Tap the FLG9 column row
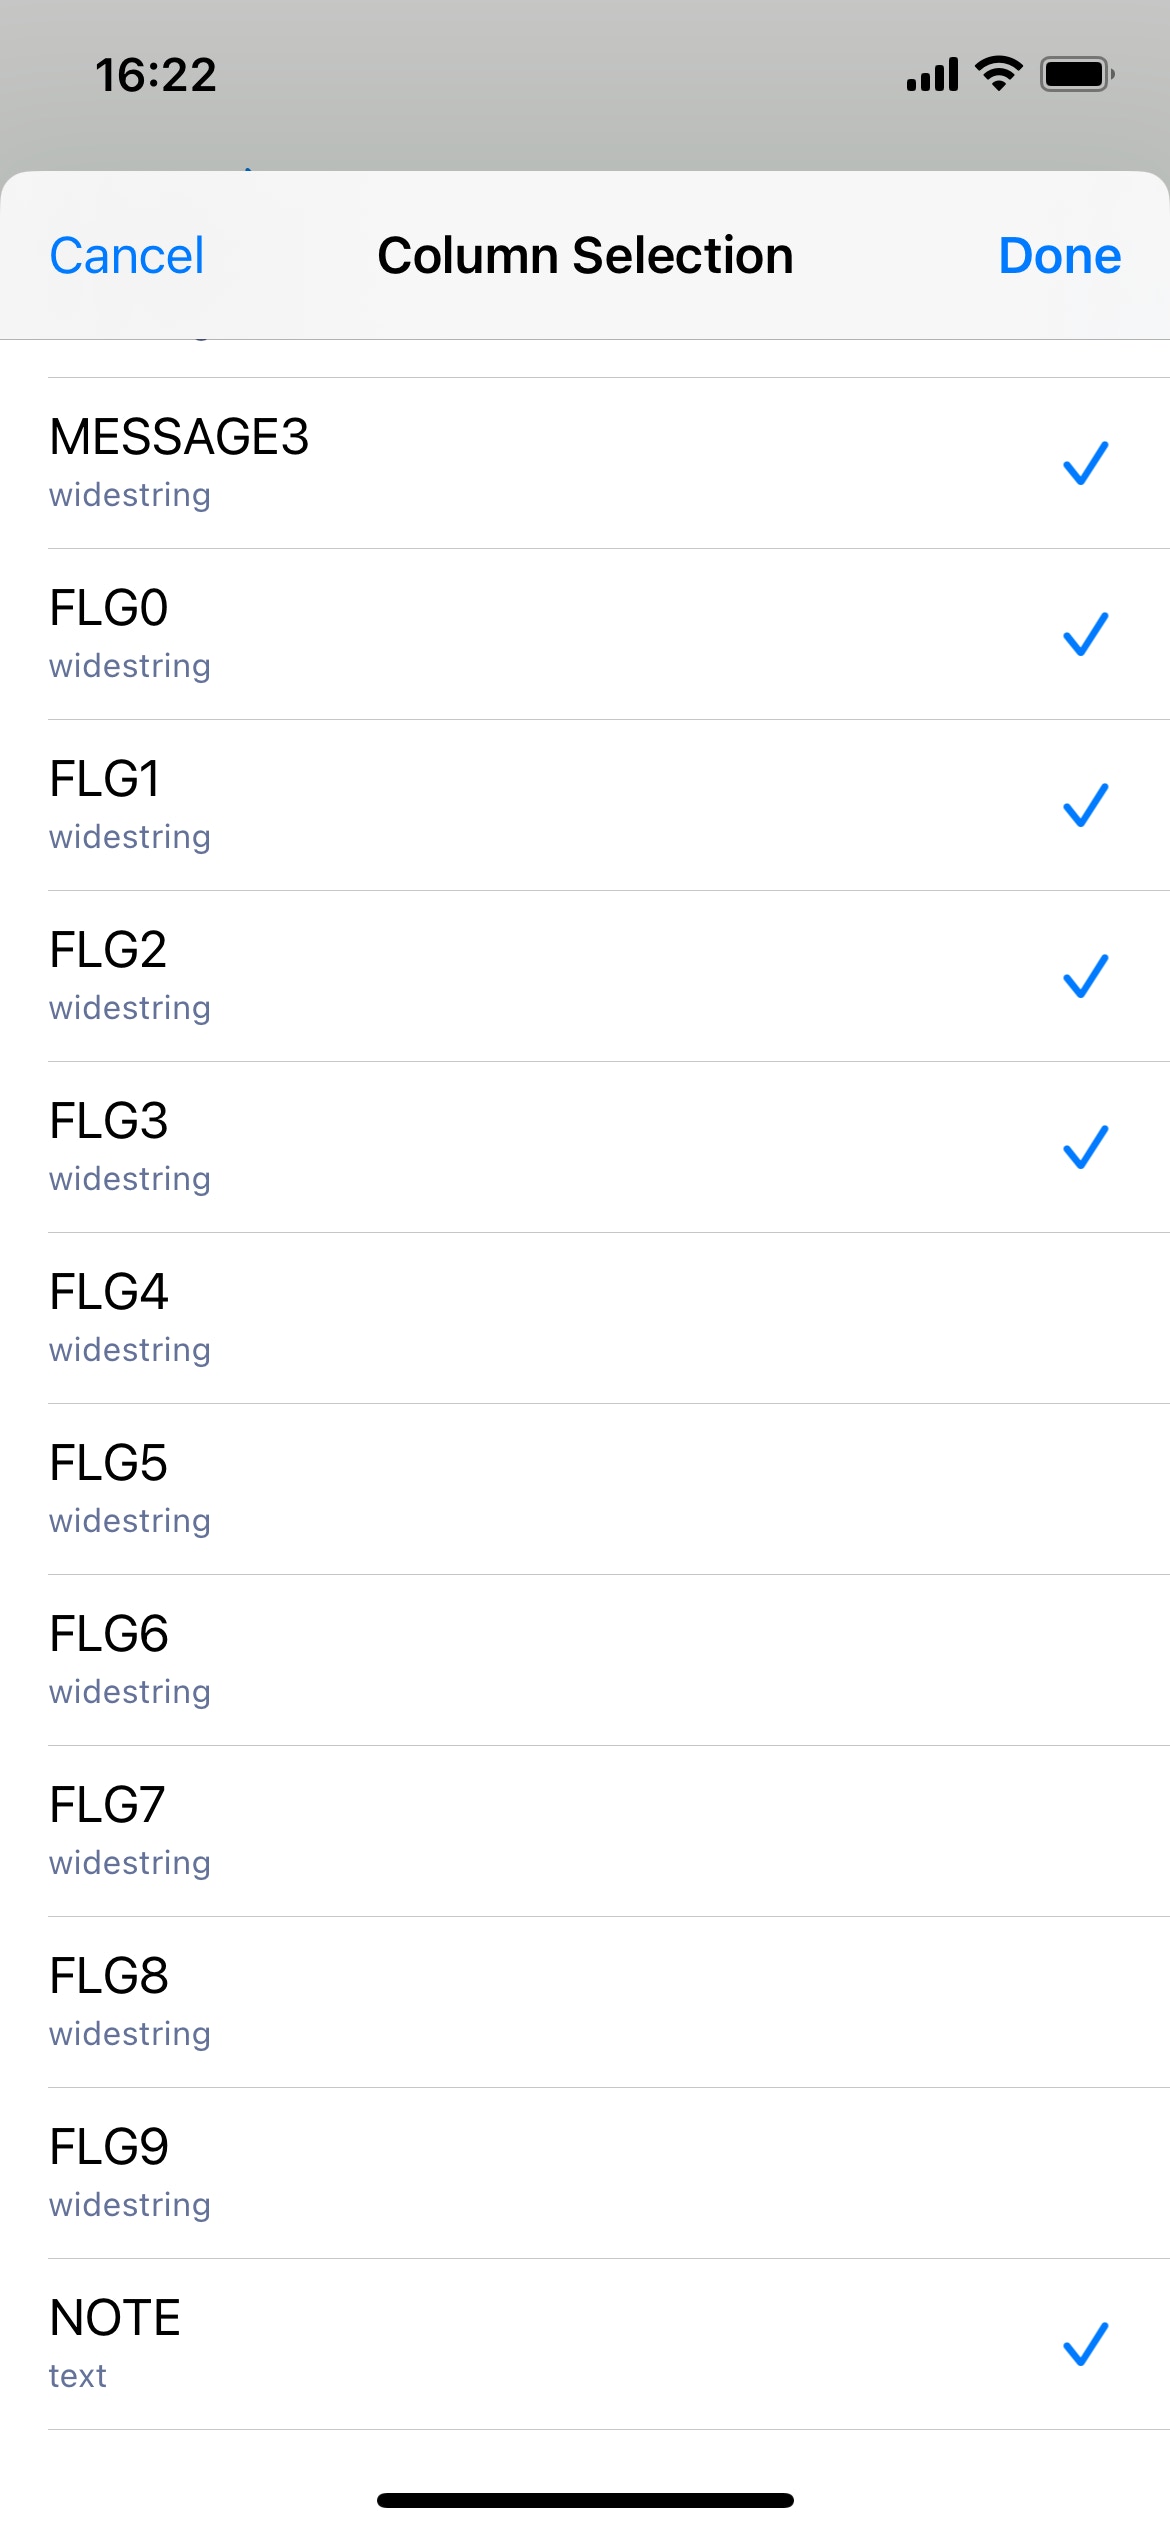 point(585,2173)
